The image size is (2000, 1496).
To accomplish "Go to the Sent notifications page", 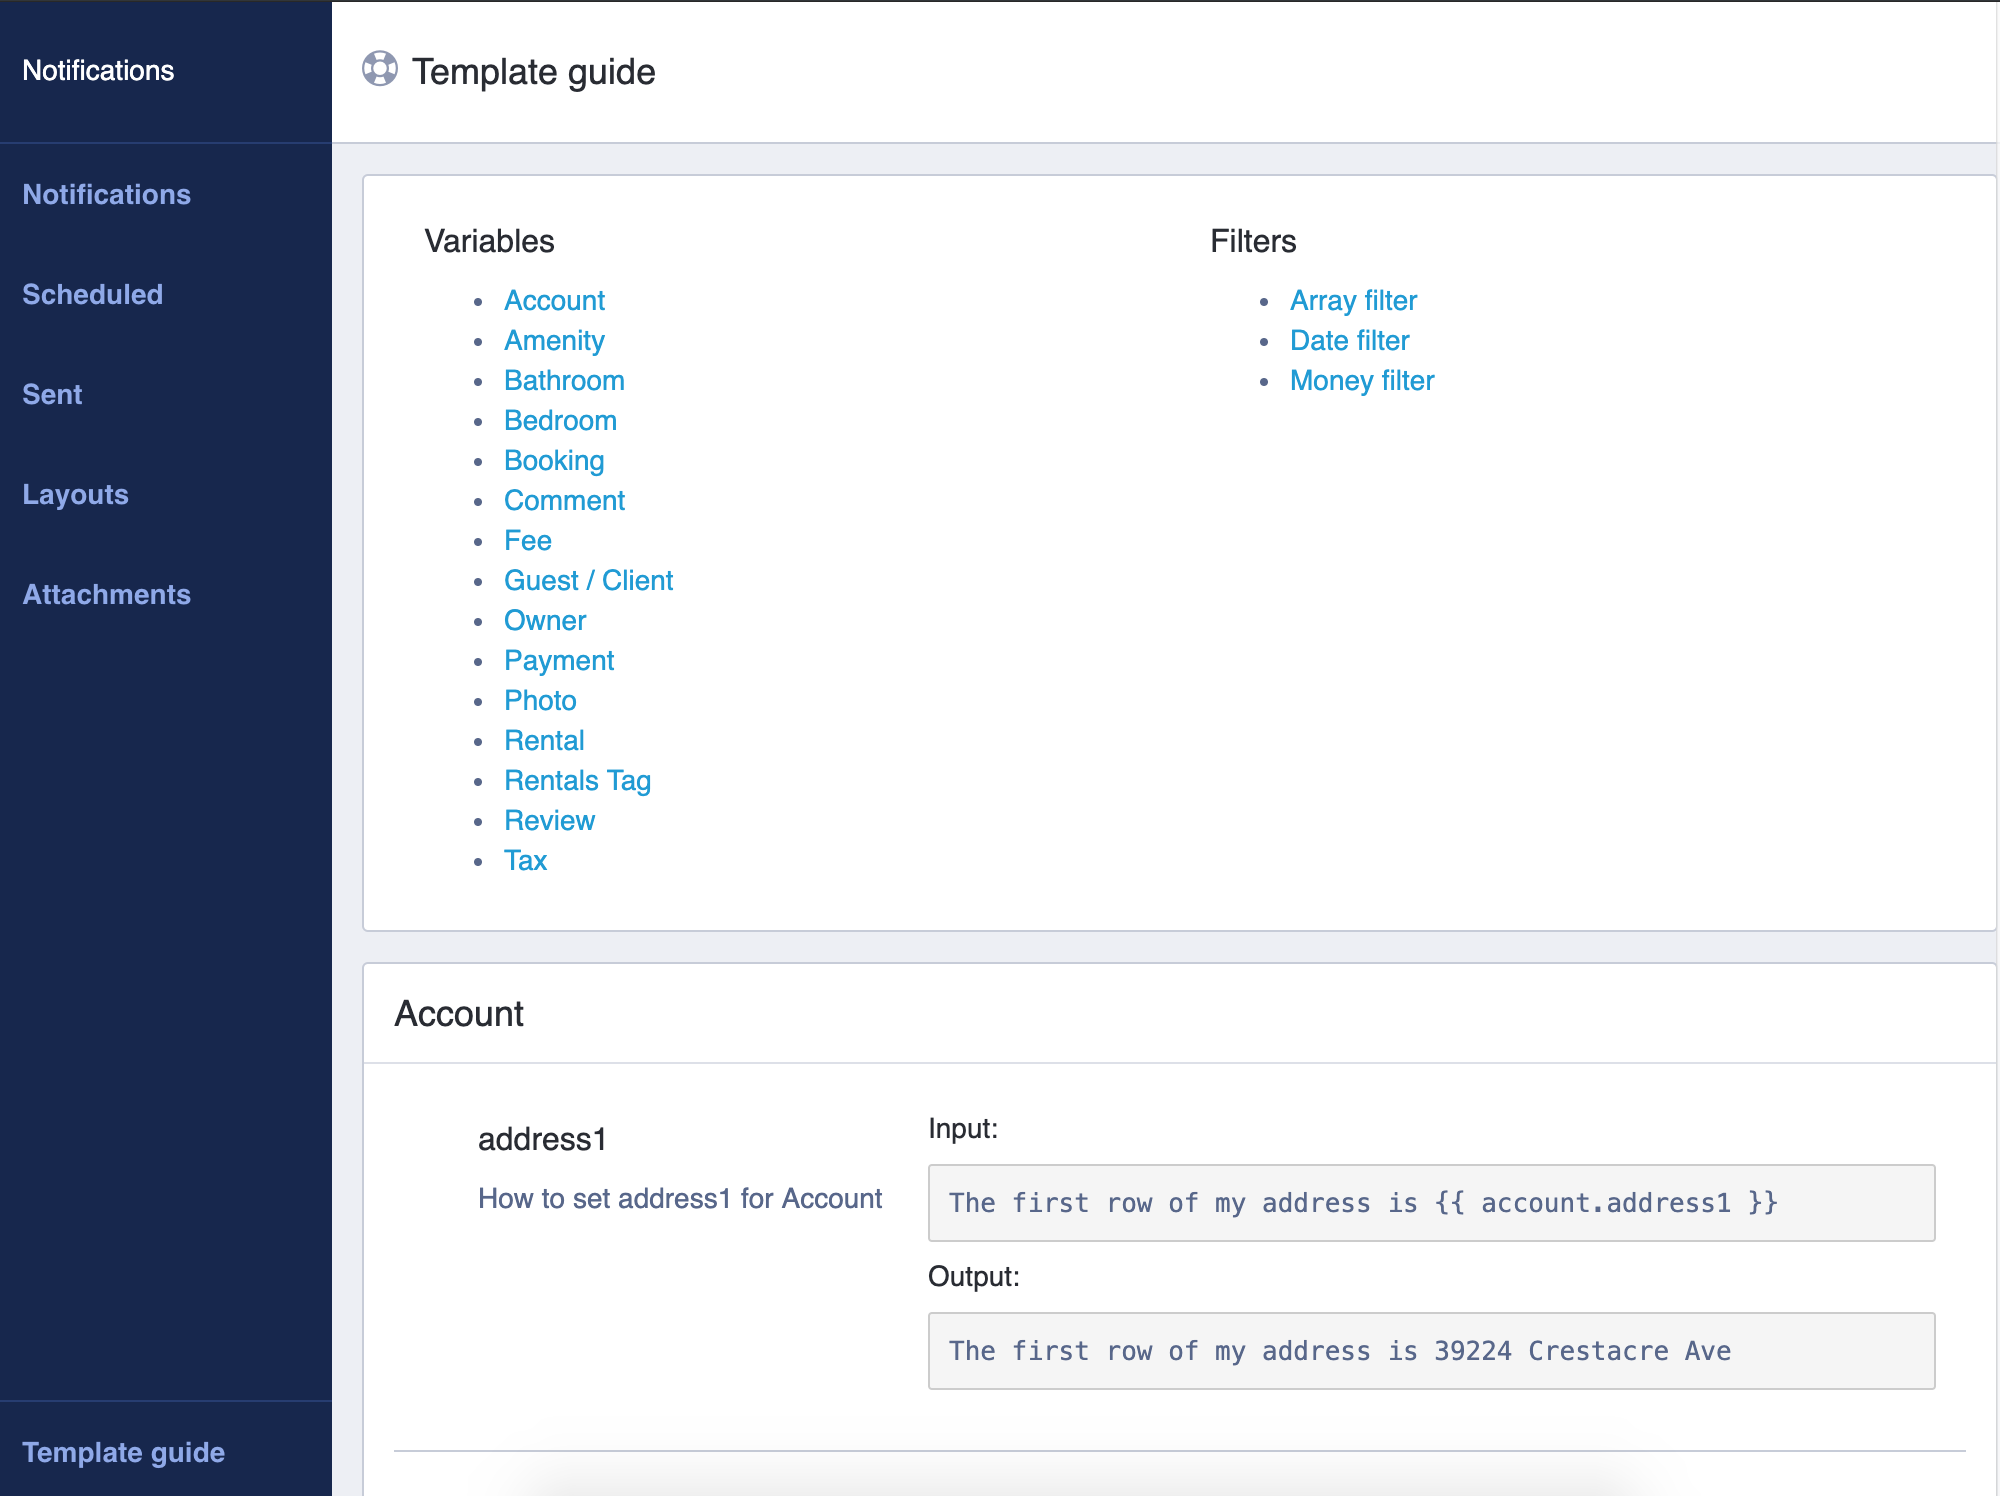I will [x=52, y=394].
